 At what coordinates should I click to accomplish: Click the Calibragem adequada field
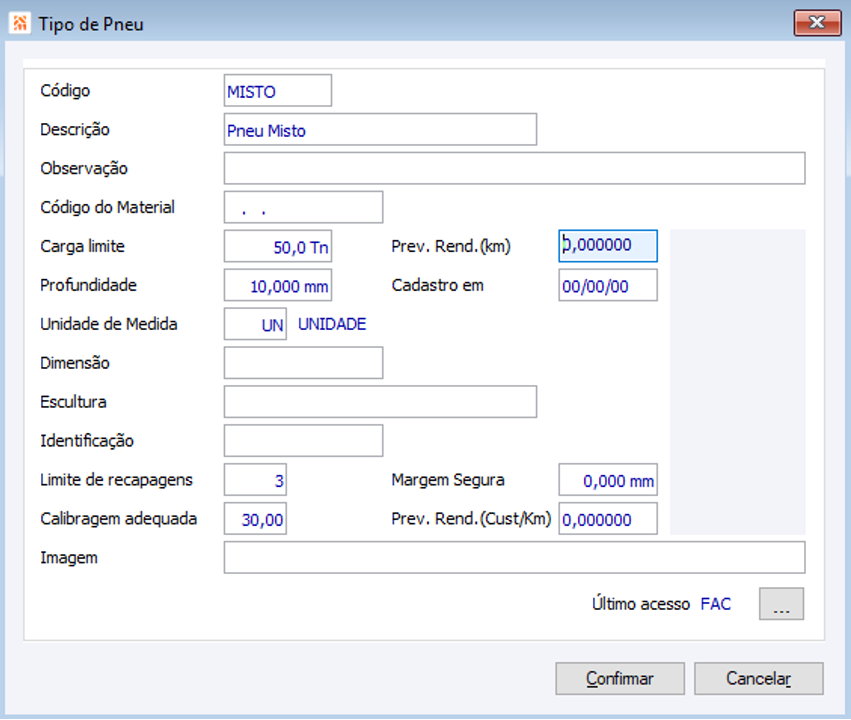(x=256, y=519)
